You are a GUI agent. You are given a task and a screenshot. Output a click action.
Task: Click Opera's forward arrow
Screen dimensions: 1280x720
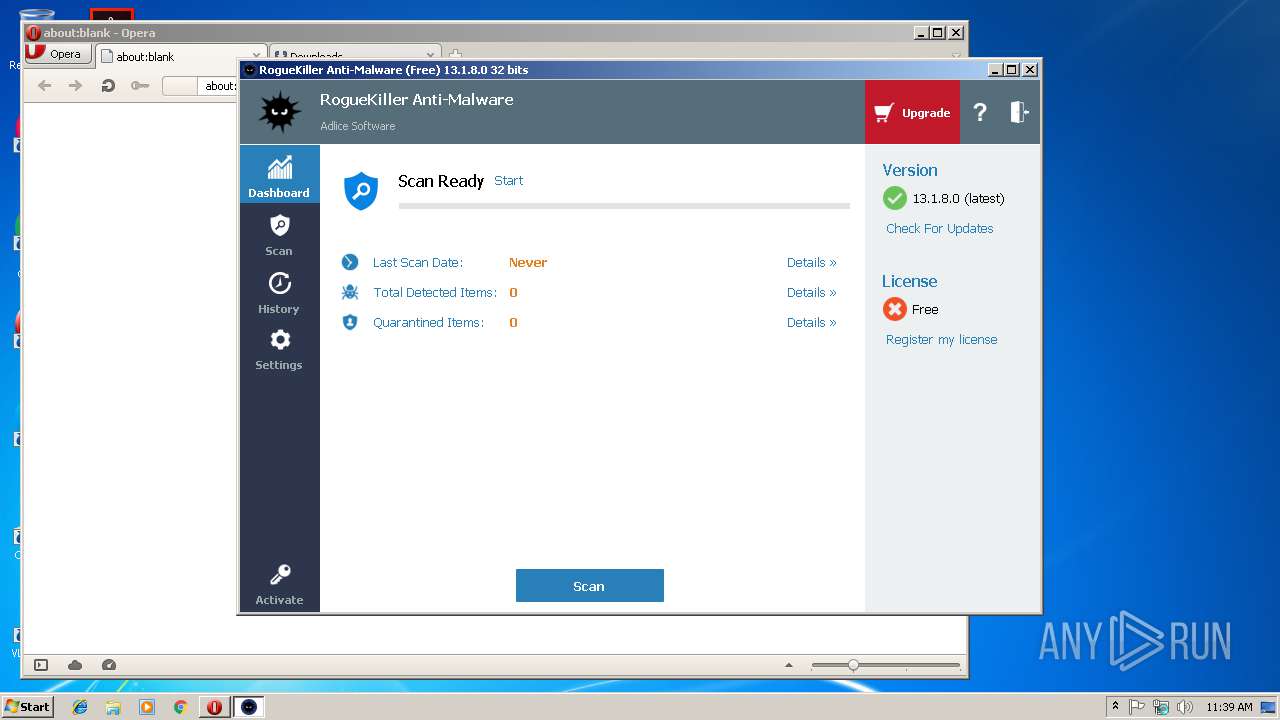[75, 86]
